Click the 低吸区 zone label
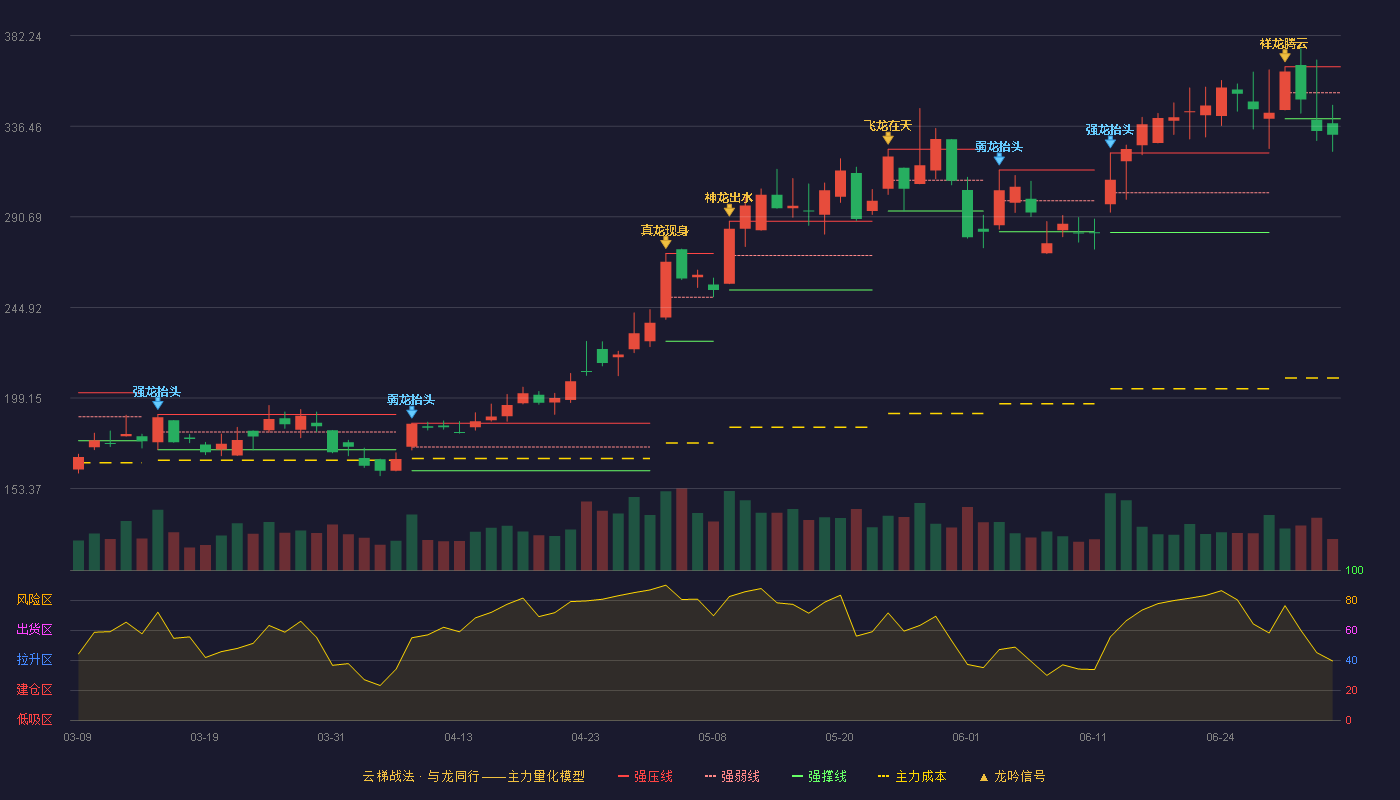1400x800 pixels. click(34, 720)
